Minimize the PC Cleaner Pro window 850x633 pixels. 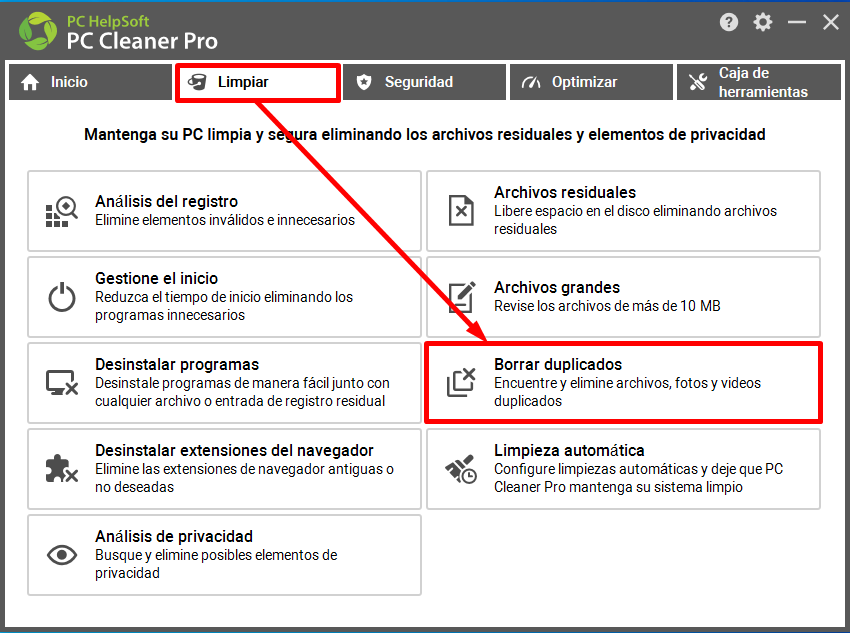point(796,22)
